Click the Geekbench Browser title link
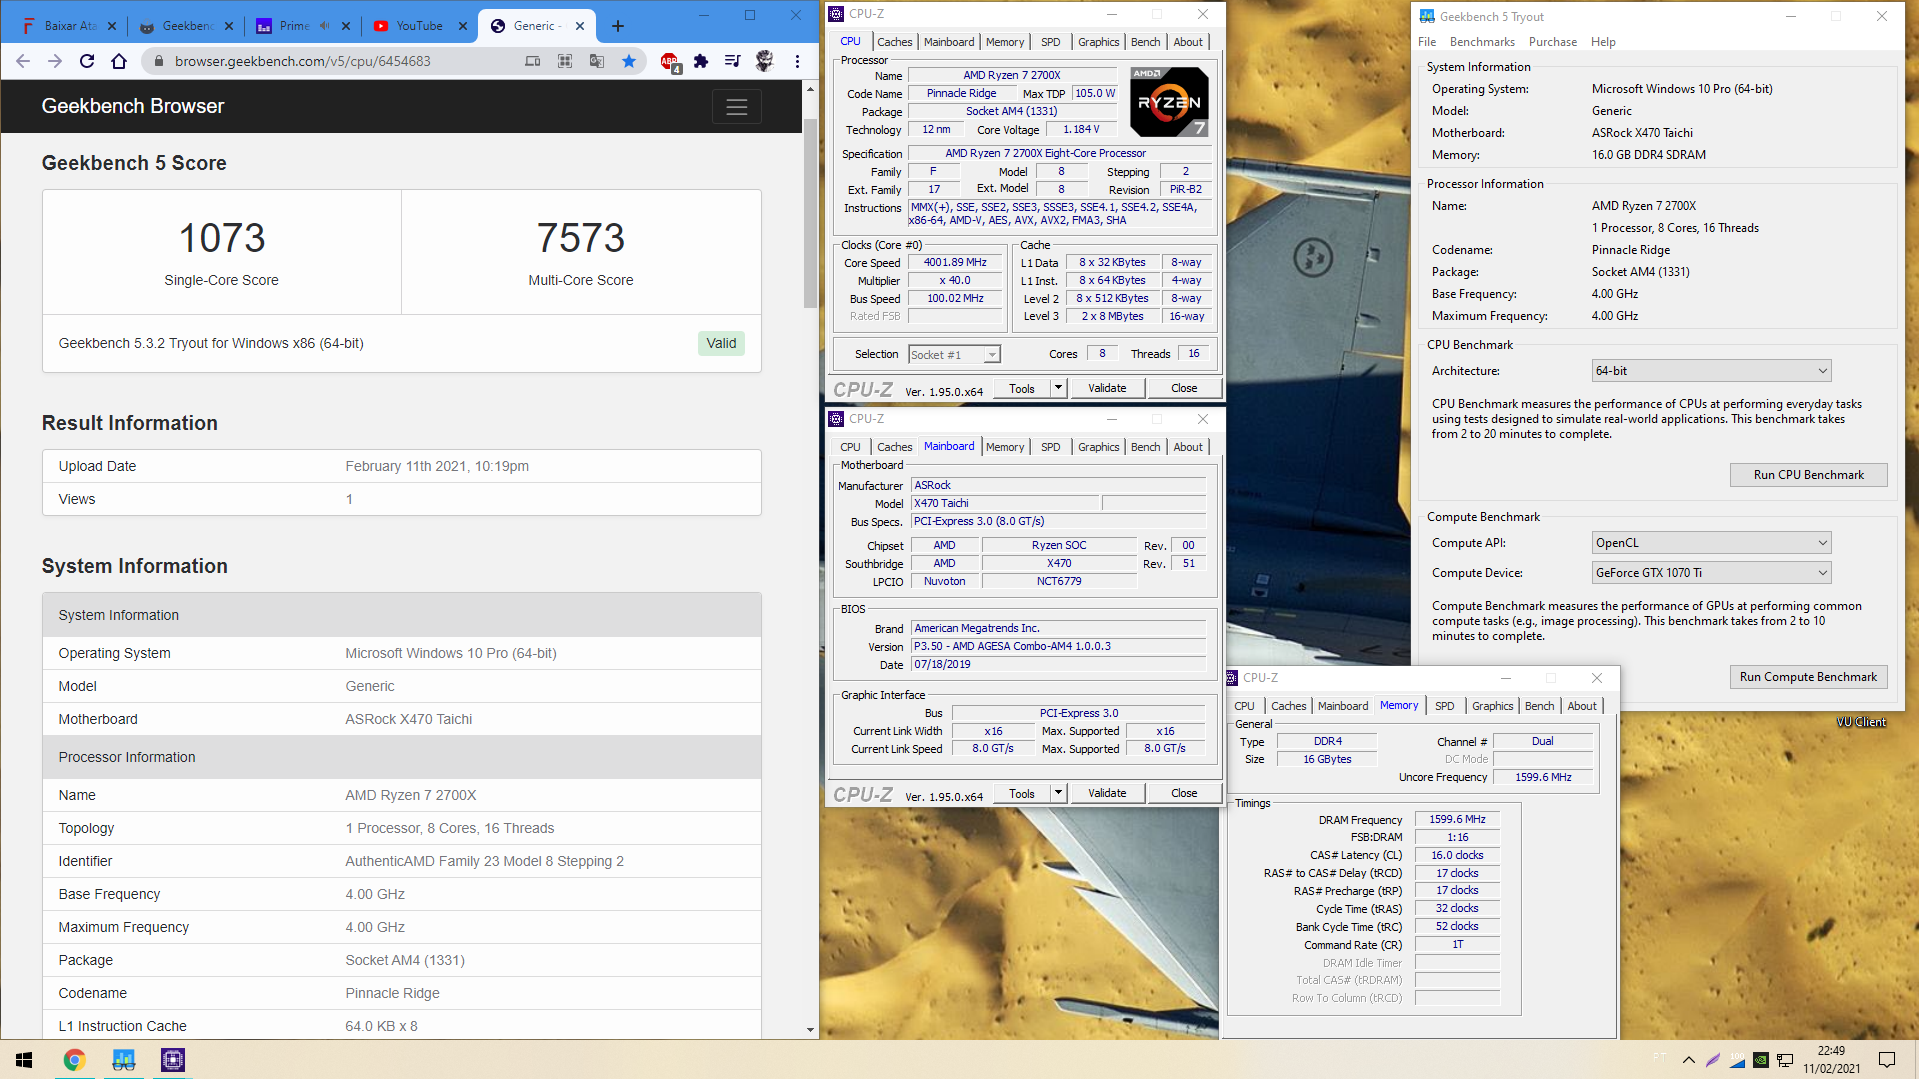 coord(132,106)
